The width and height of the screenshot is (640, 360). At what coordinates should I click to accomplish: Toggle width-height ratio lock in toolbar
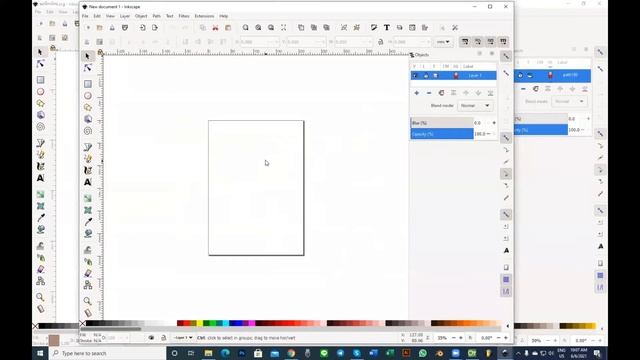[x=380, y=42]
